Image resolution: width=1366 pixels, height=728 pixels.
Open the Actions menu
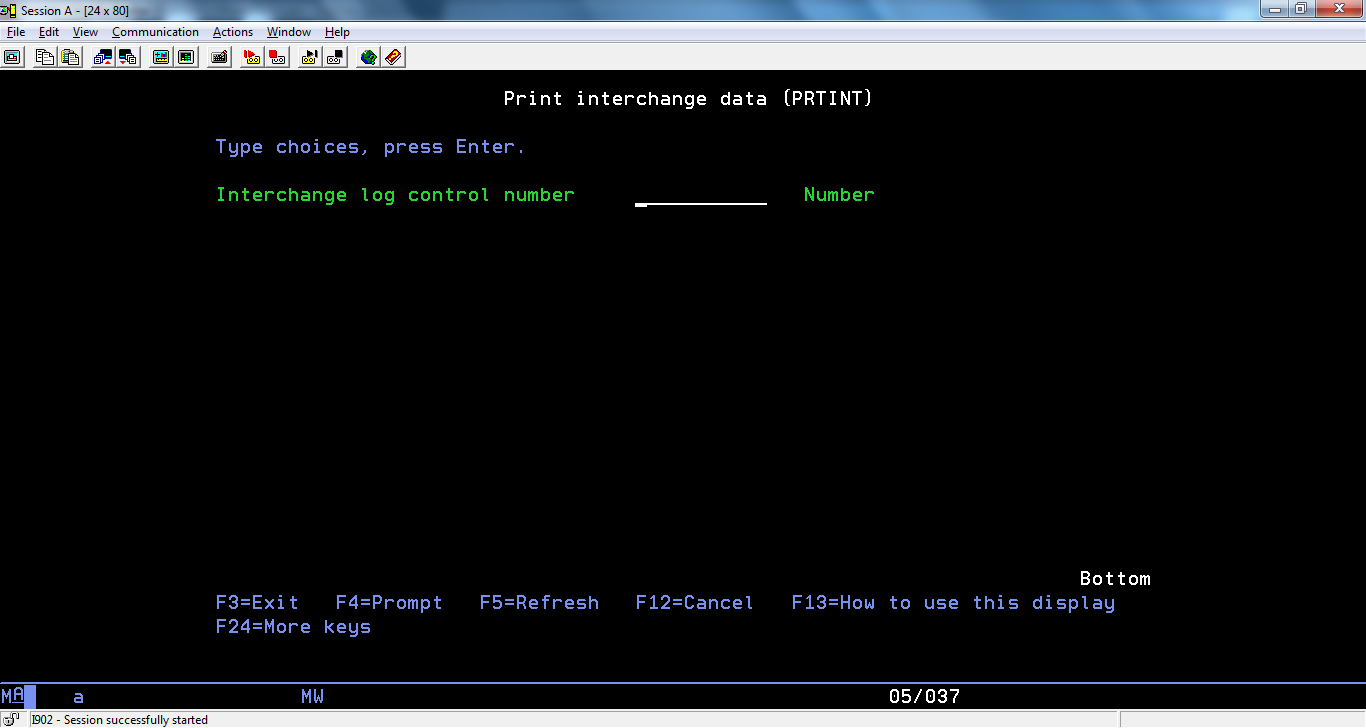tap(233, 32)
